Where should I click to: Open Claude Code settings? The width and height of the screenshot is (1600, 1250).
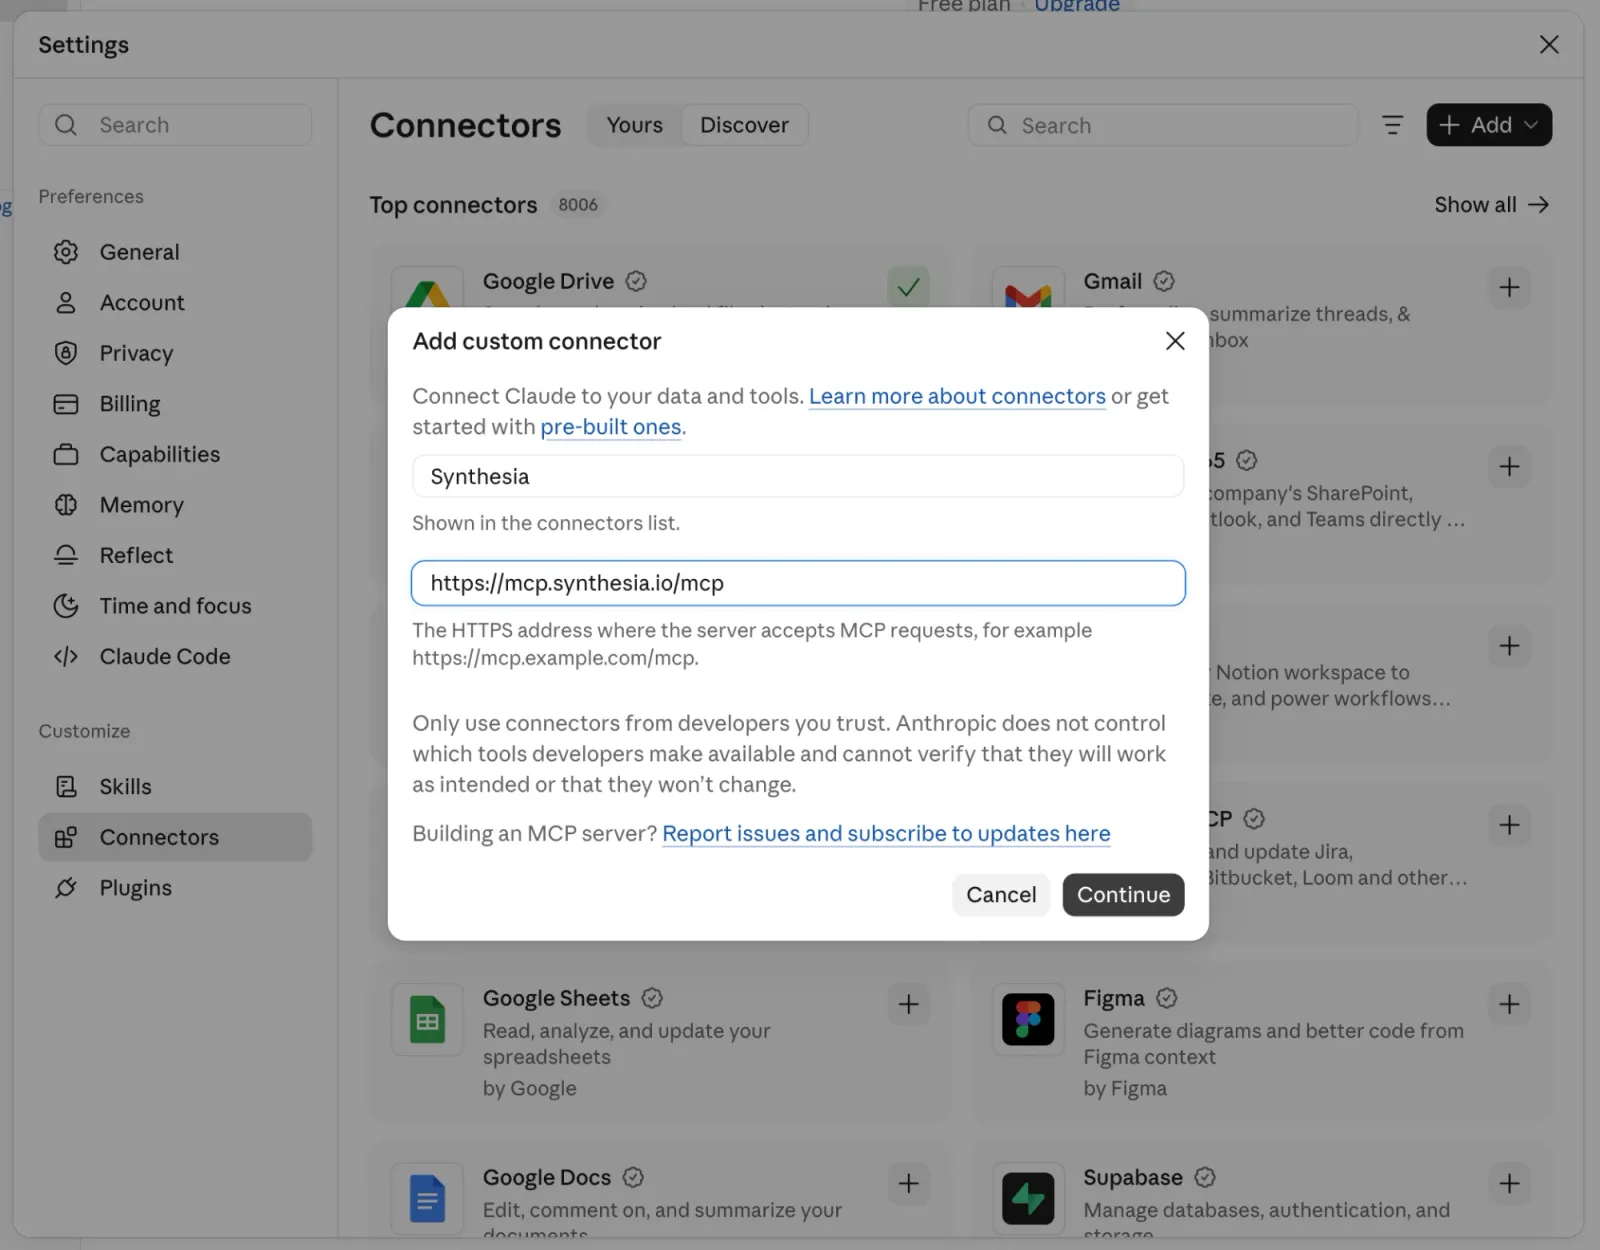pyautogui.click(x=175, y=657)
